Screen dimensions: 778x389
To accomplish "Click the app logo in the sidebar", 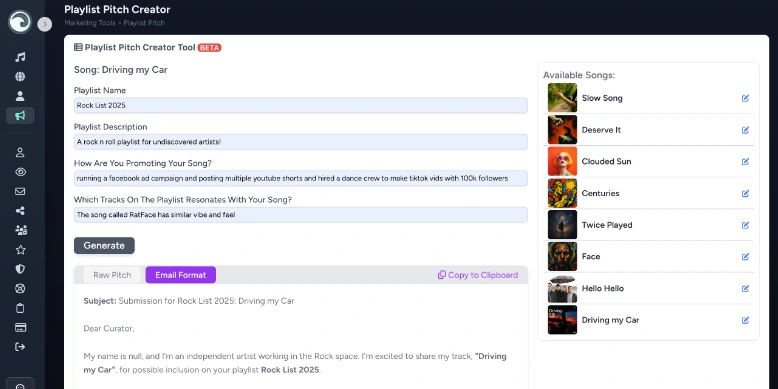I will pos(20,22).
